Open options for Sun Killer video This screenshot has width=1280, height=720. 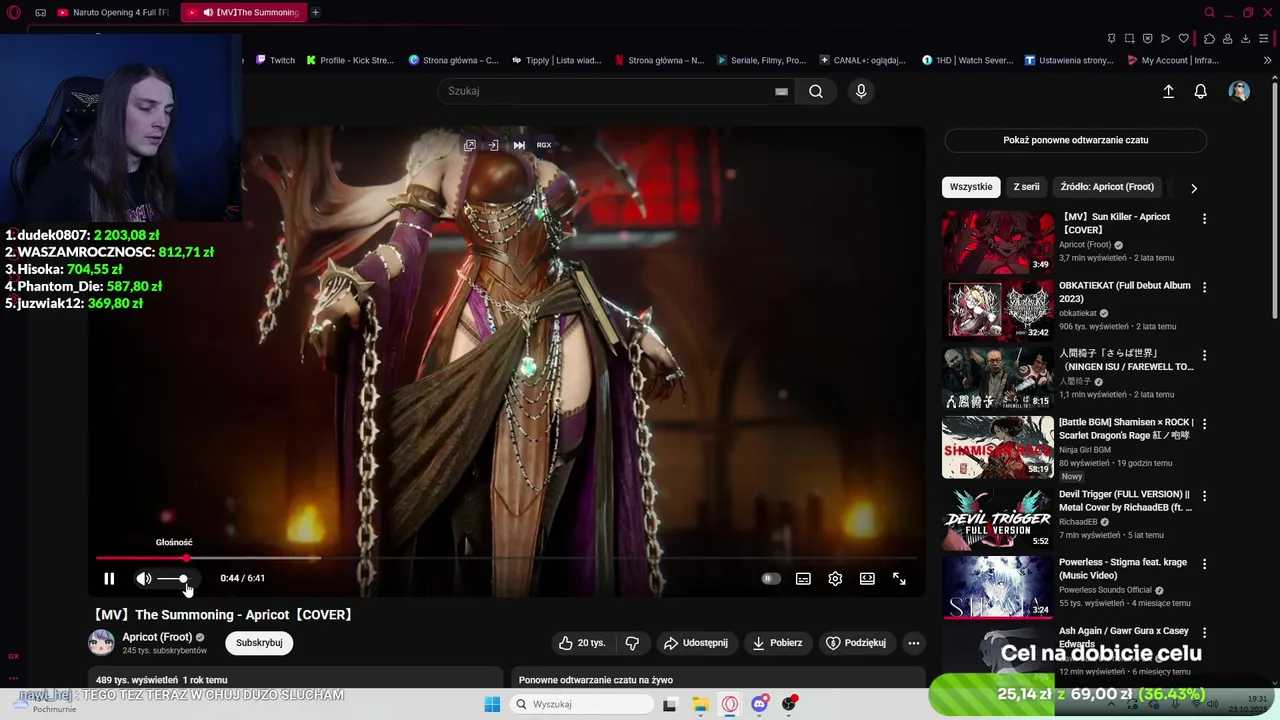pyautogui.click(x=1204, y=218)
